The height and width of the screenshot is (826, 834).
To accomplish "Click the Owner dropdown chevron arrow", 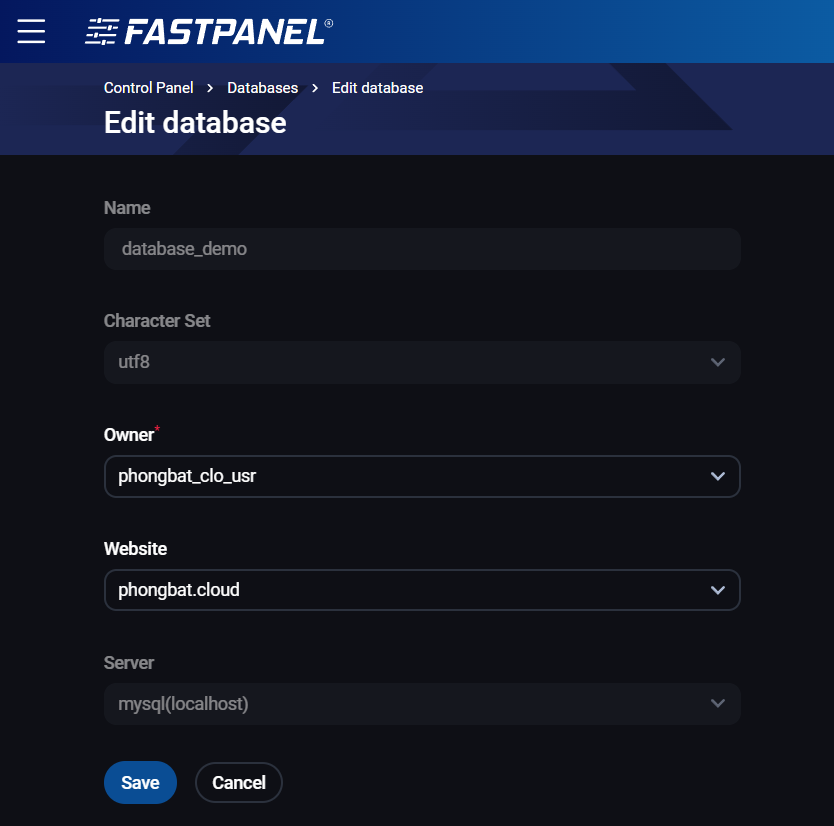I will tap(717, 477).
